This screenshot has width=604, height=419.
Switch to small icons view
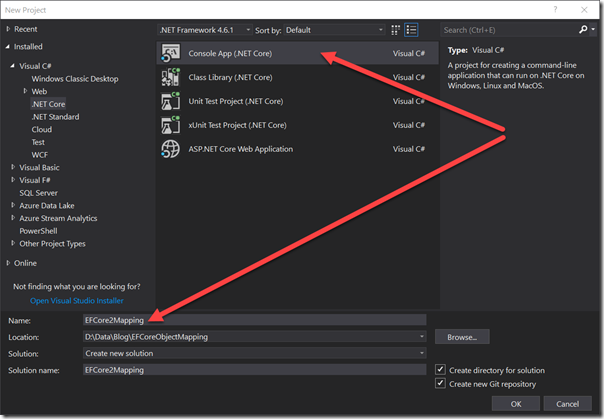(x=396, y=30)
